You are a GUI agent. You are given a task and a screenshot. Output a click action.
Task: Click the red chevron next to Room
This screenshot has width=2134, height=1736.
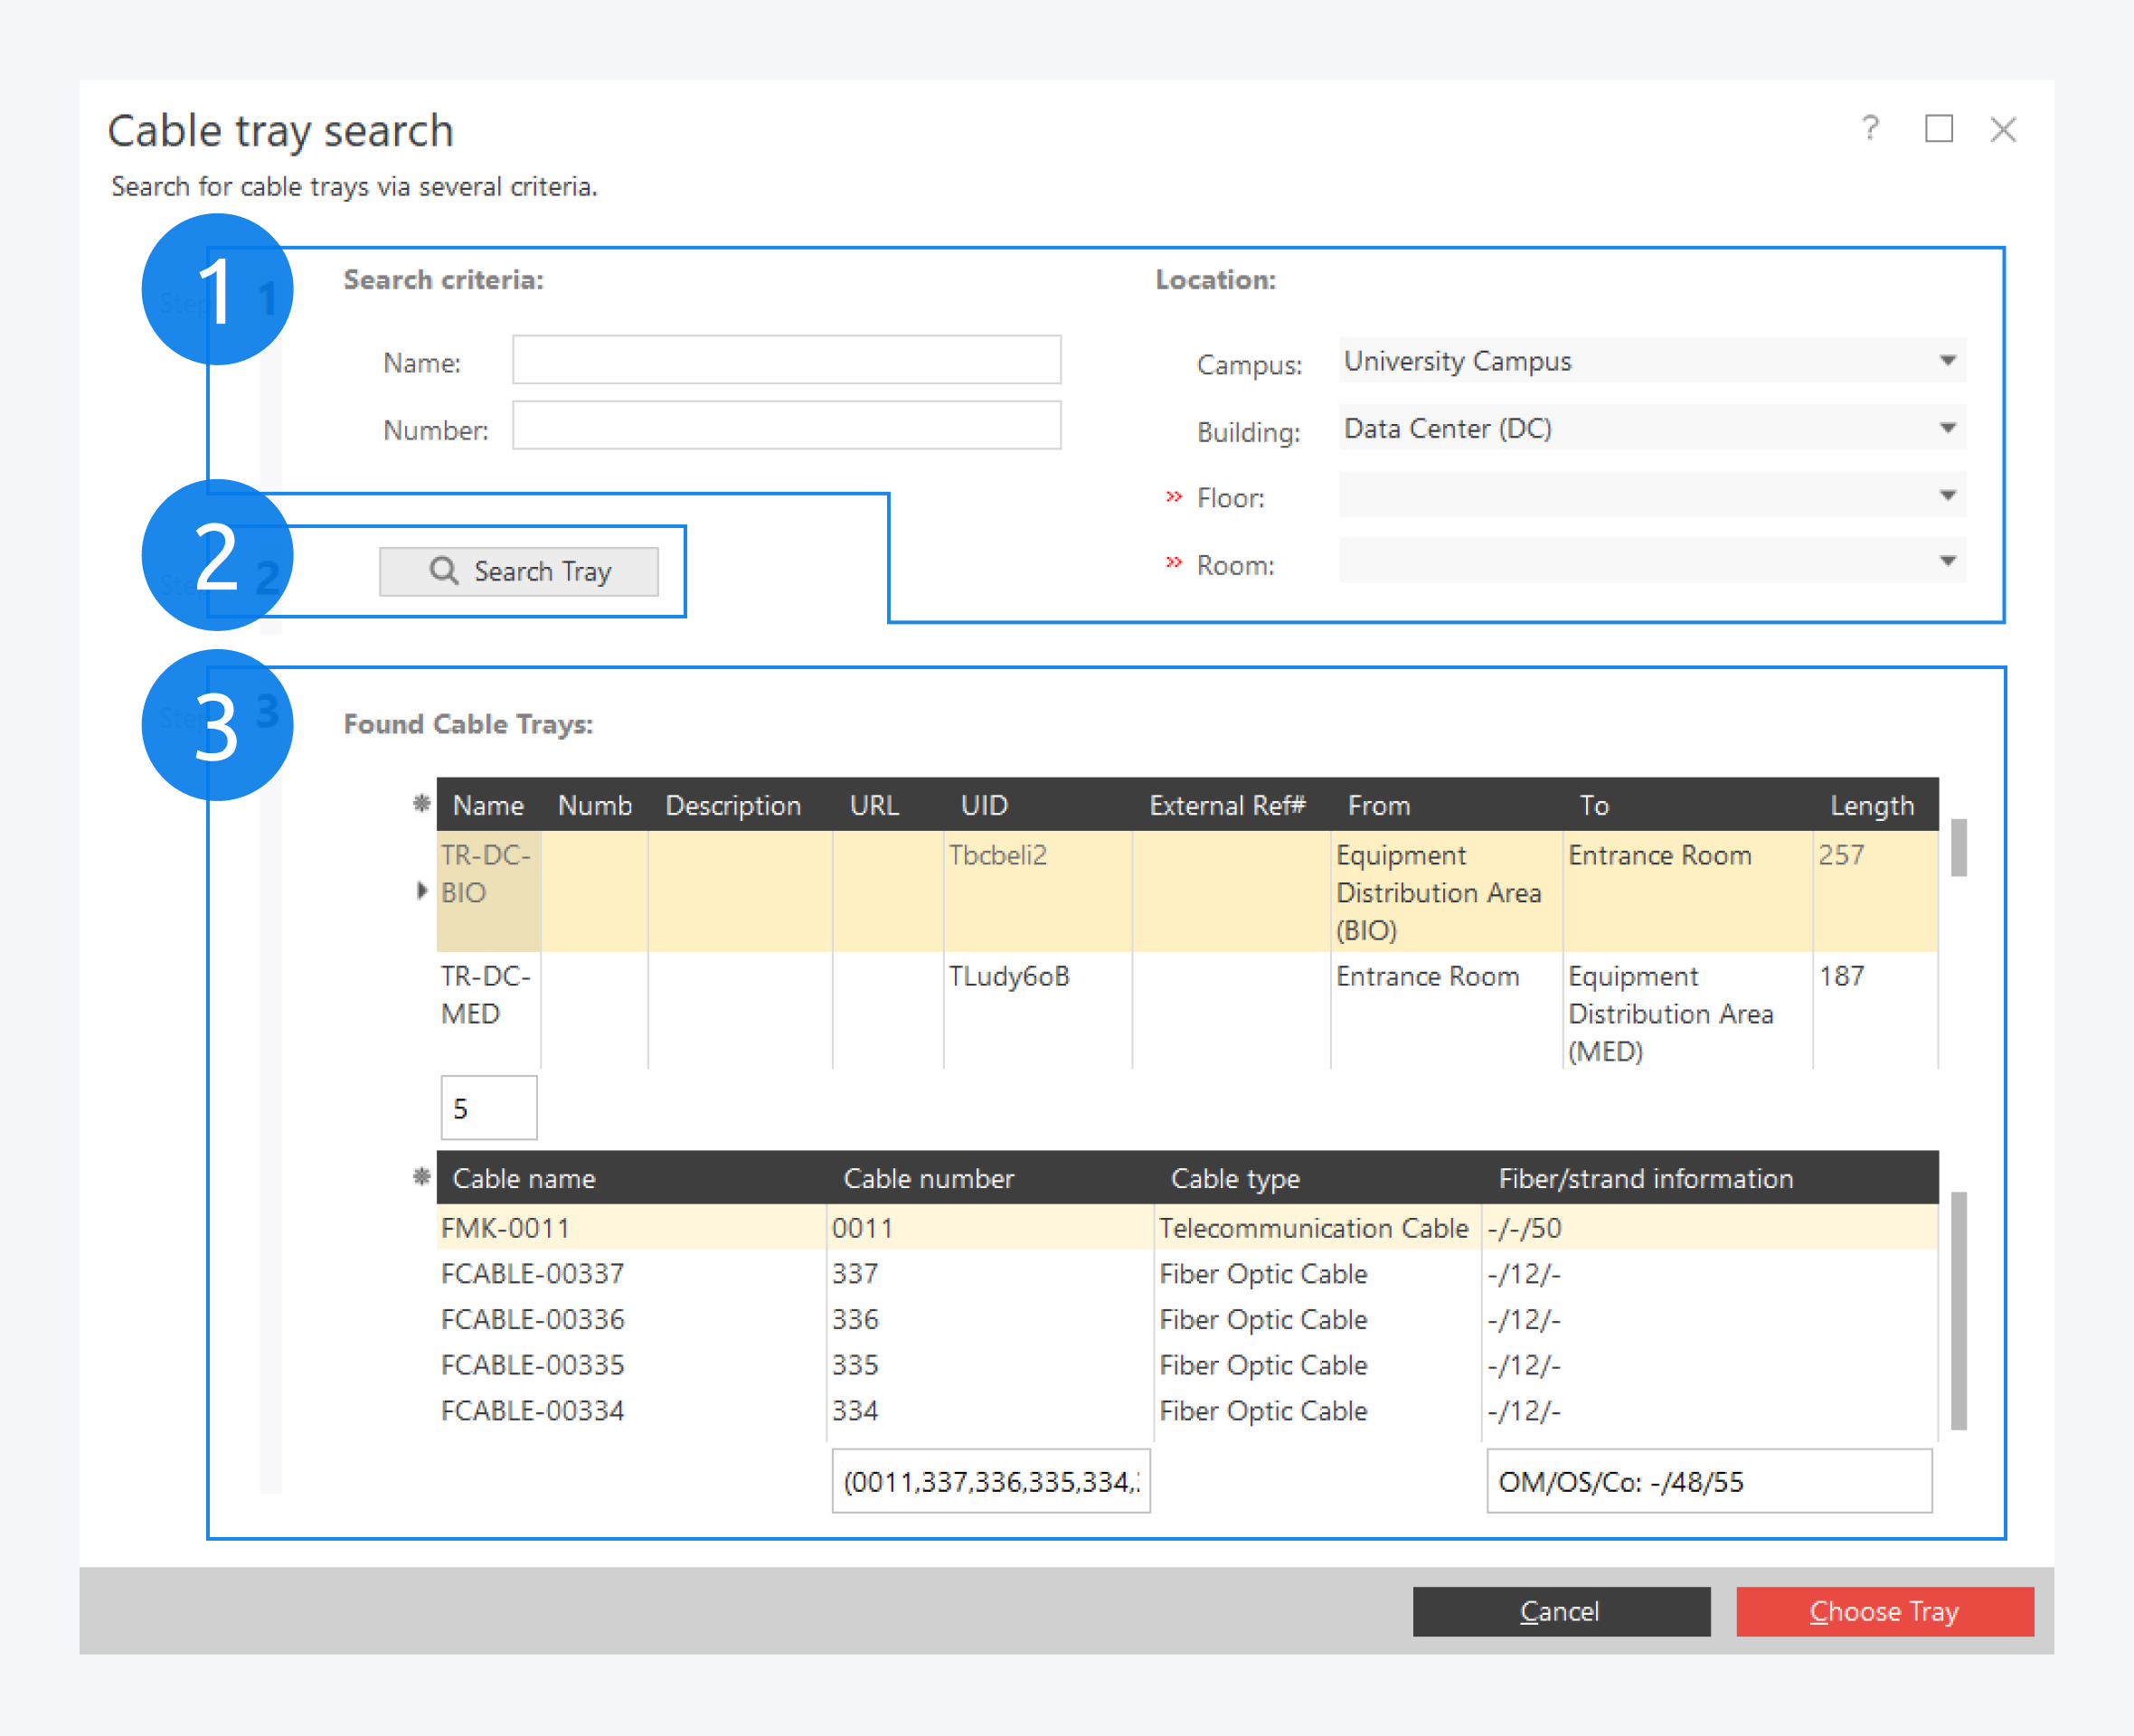click(1174, 563)
